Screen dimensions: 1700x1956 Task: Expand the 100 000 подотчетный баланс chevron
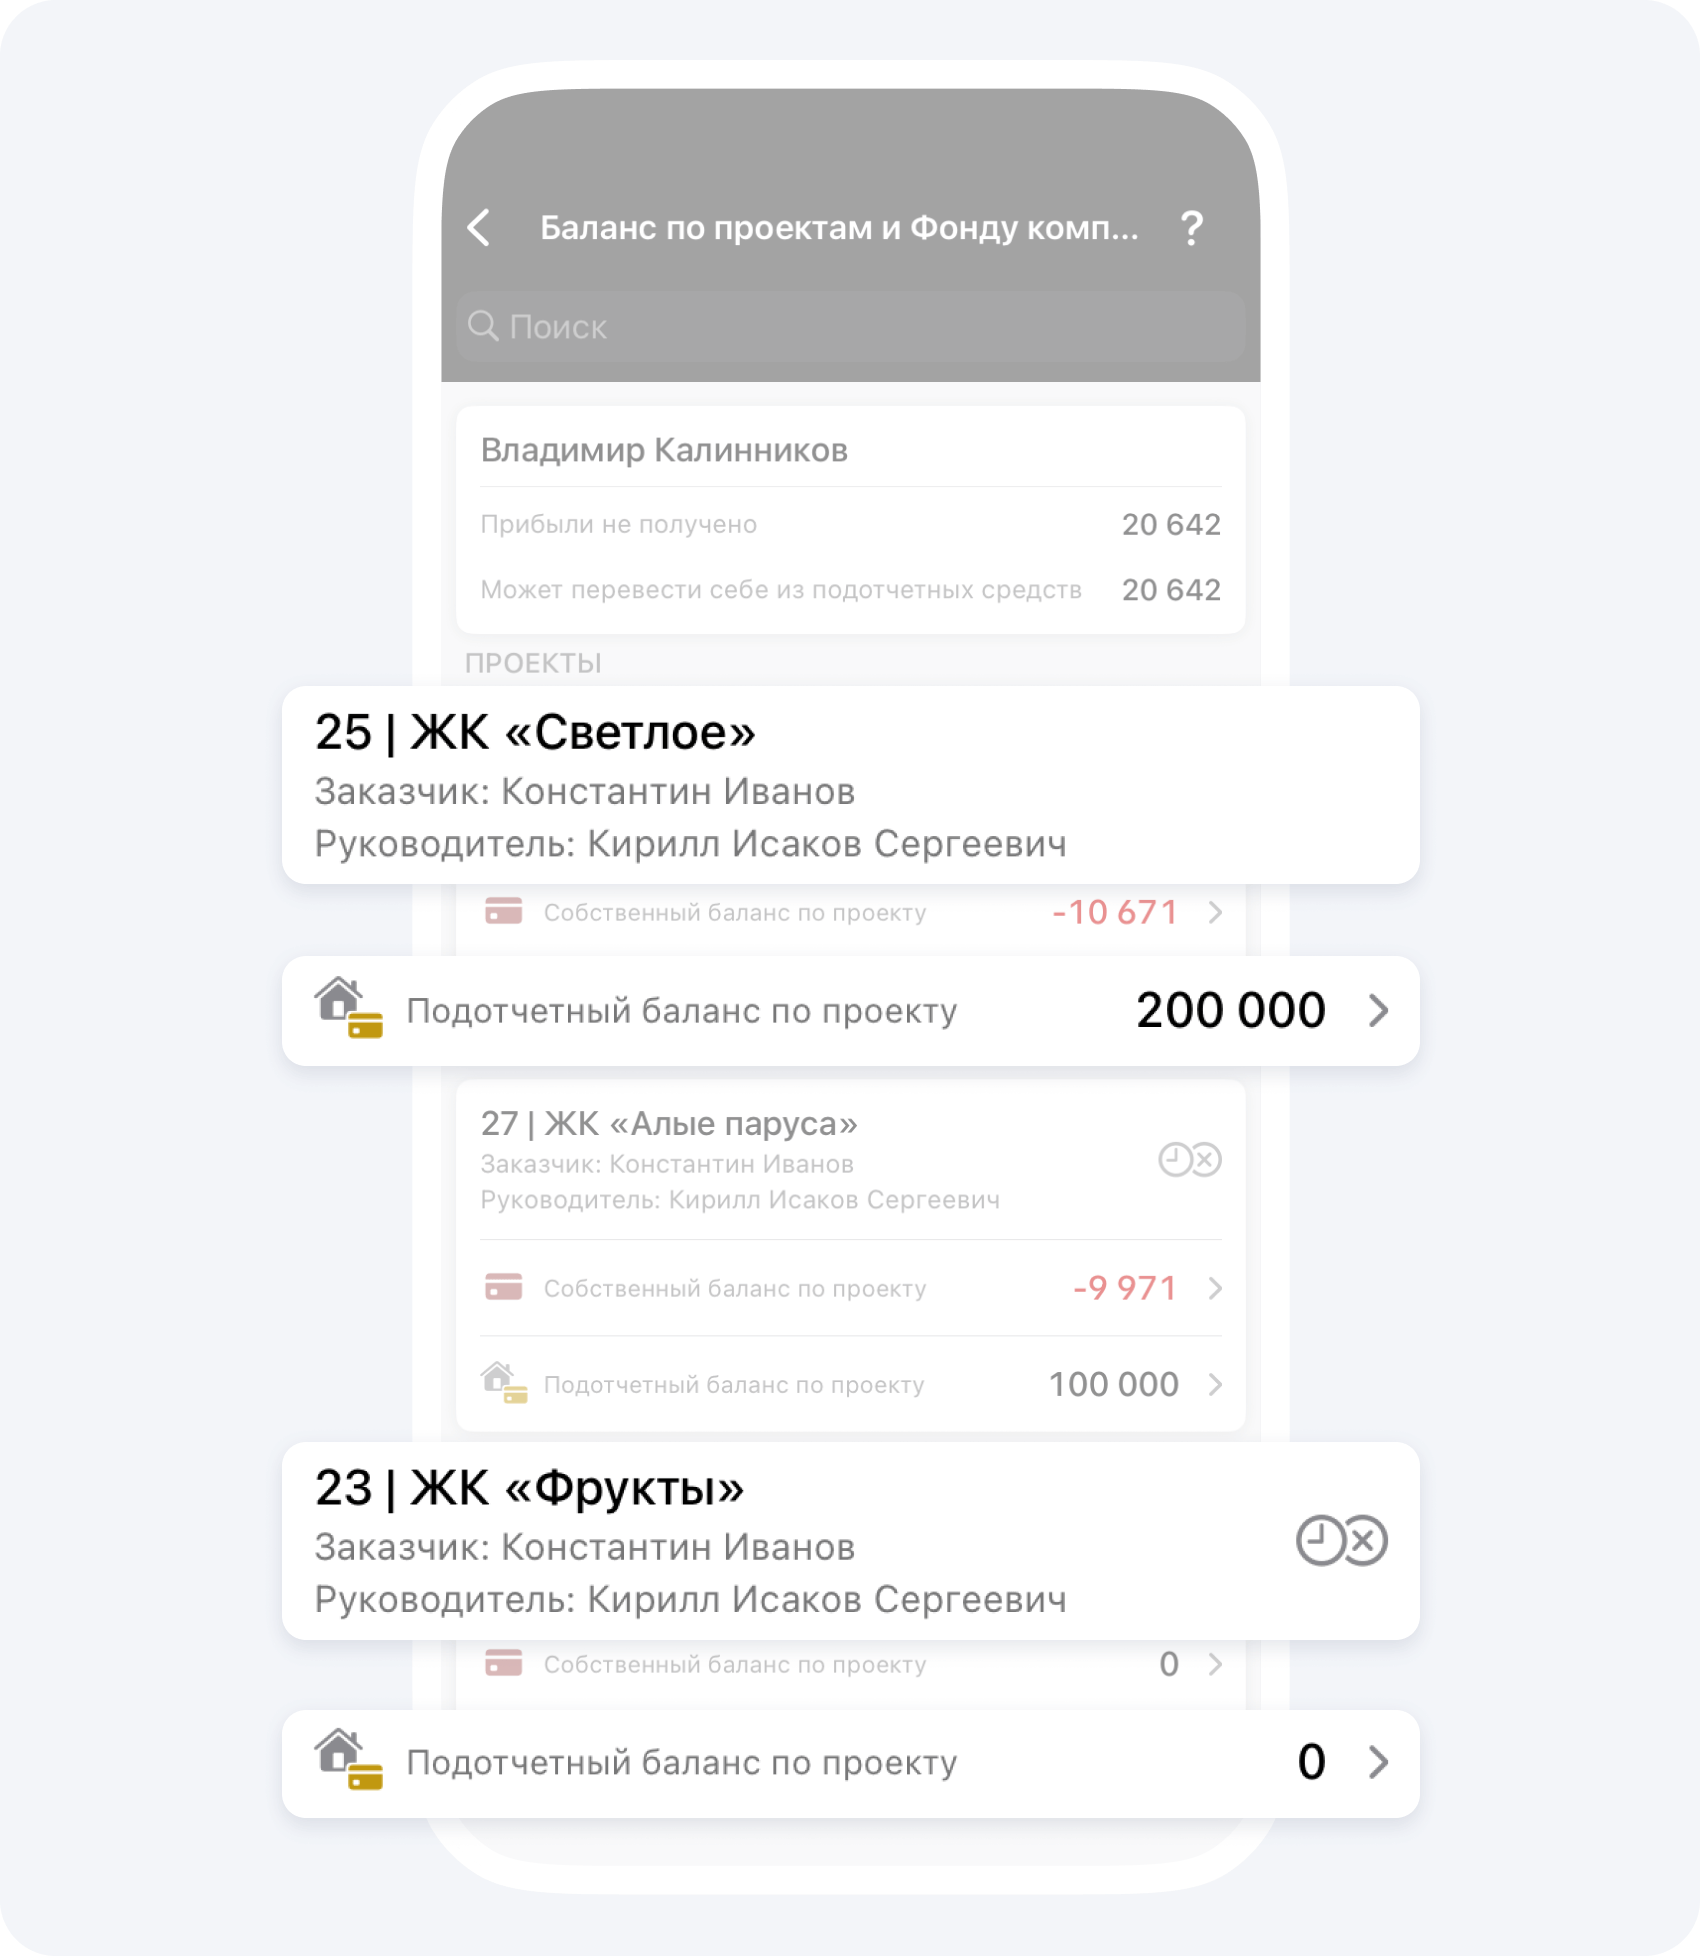(x=1215, y=1384)
